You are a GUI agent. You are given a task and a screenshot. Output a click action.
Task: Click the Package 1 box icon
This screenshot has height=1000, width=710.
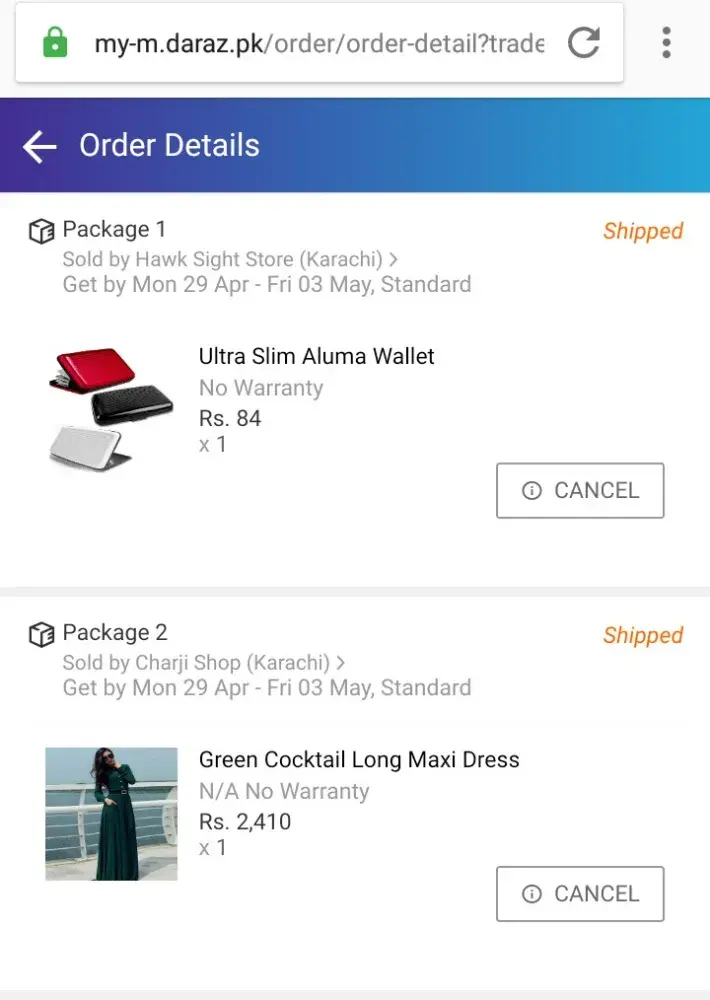tap(41, 231)
